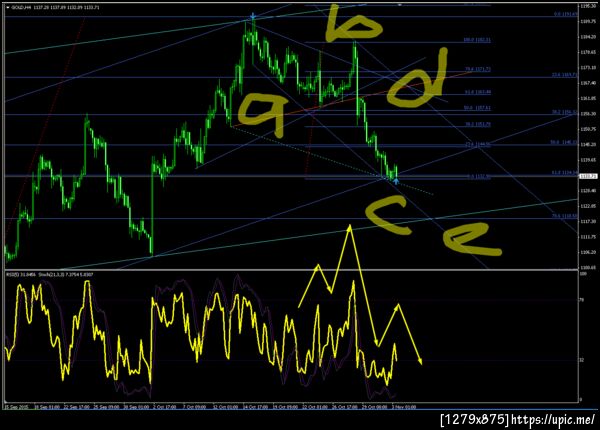
Task: Click the 1161.05 price axis label
Action: pos(588,98)
